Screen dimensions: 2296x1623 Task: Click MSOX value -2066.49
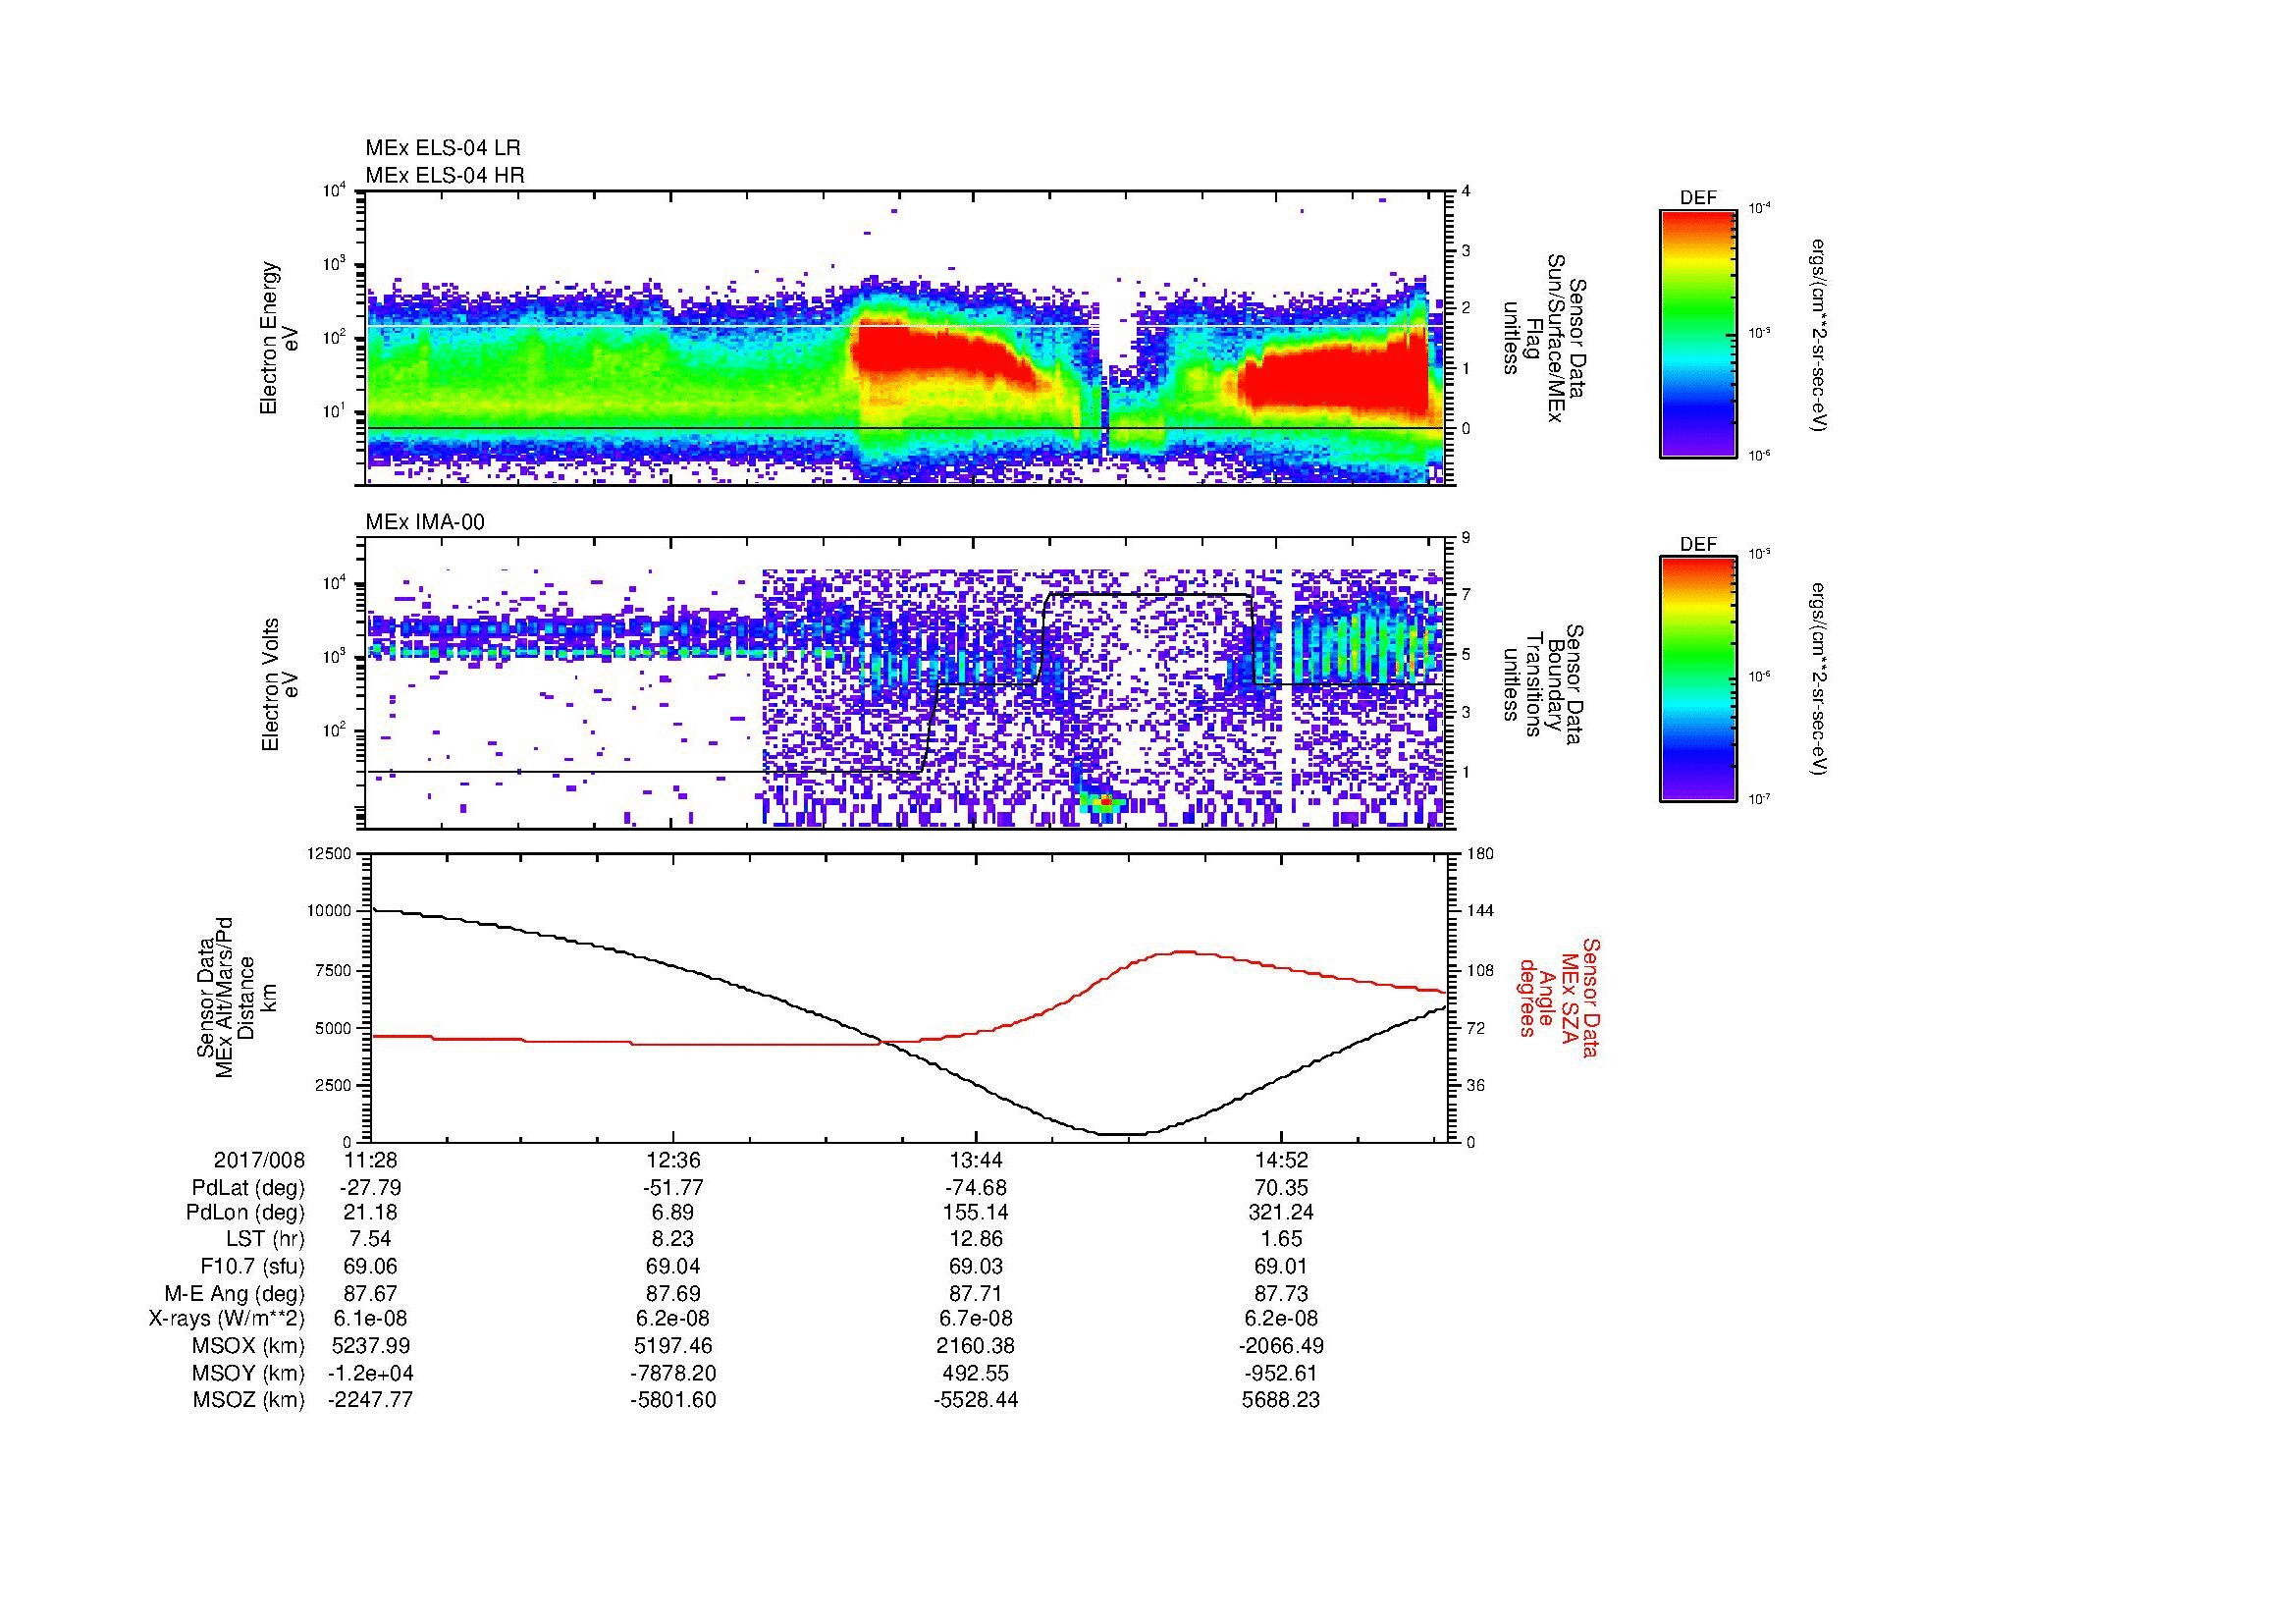click(1281, 1346)
